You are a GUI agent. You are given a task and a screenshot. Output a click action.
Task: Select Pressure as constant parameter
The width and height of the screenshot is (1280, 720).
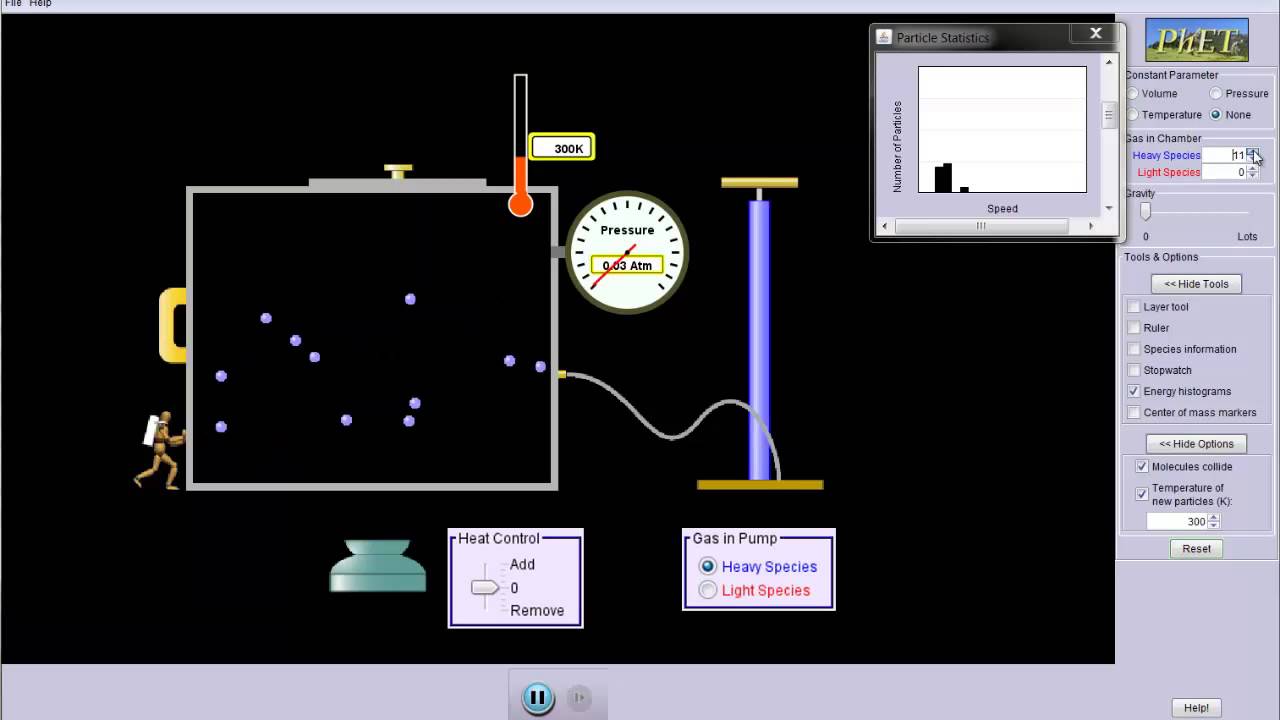point(1216,94)
